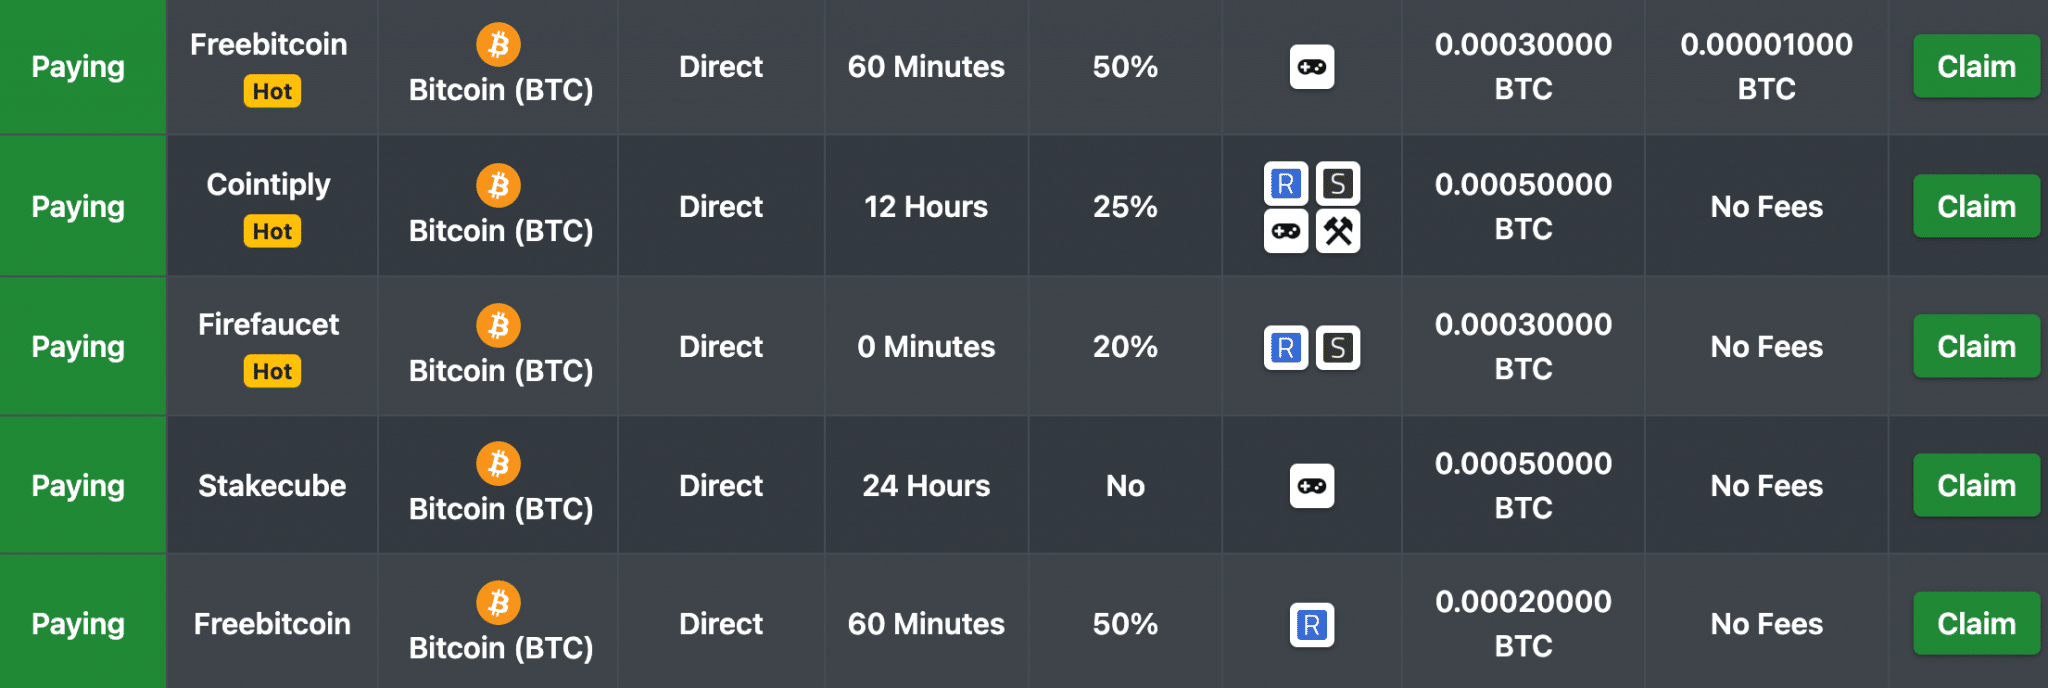Claim the Freebitcoin faucet with Hot badge
Viewport: 2048px width, 688px height.
coord(1976,66)
